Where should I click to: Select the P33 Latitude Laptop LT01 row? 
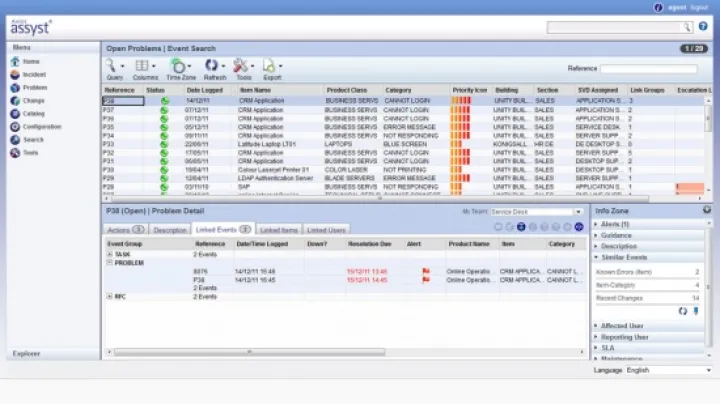[404, 144]
